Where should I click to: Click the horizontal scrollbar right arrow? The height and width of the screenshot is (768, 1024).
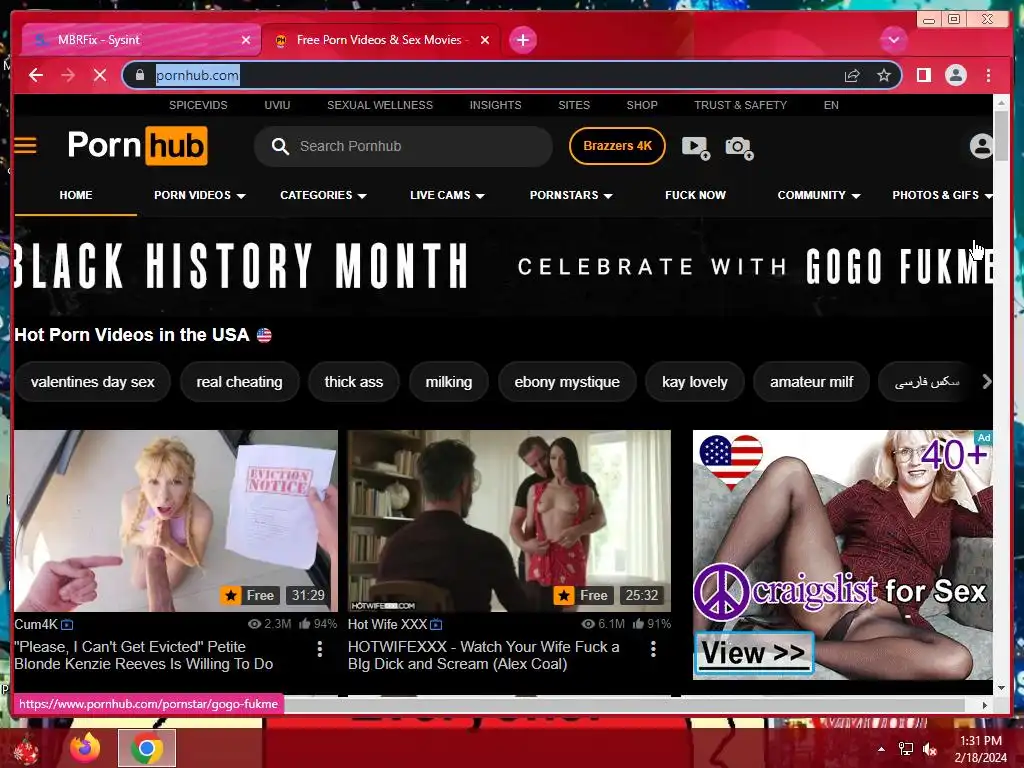coord(985,705)
